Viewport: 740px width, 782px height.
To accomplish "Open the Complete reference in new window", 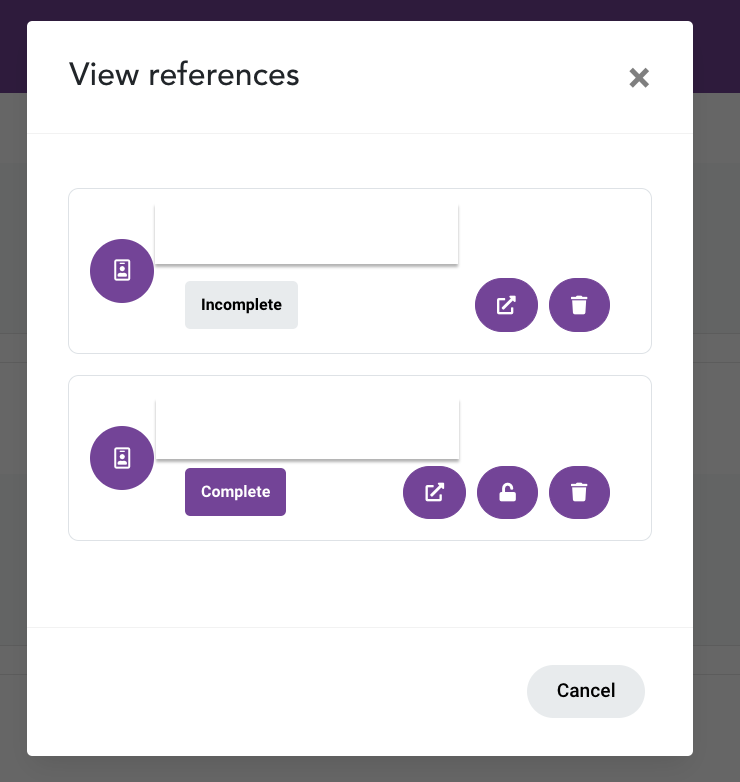I will 434,492.
